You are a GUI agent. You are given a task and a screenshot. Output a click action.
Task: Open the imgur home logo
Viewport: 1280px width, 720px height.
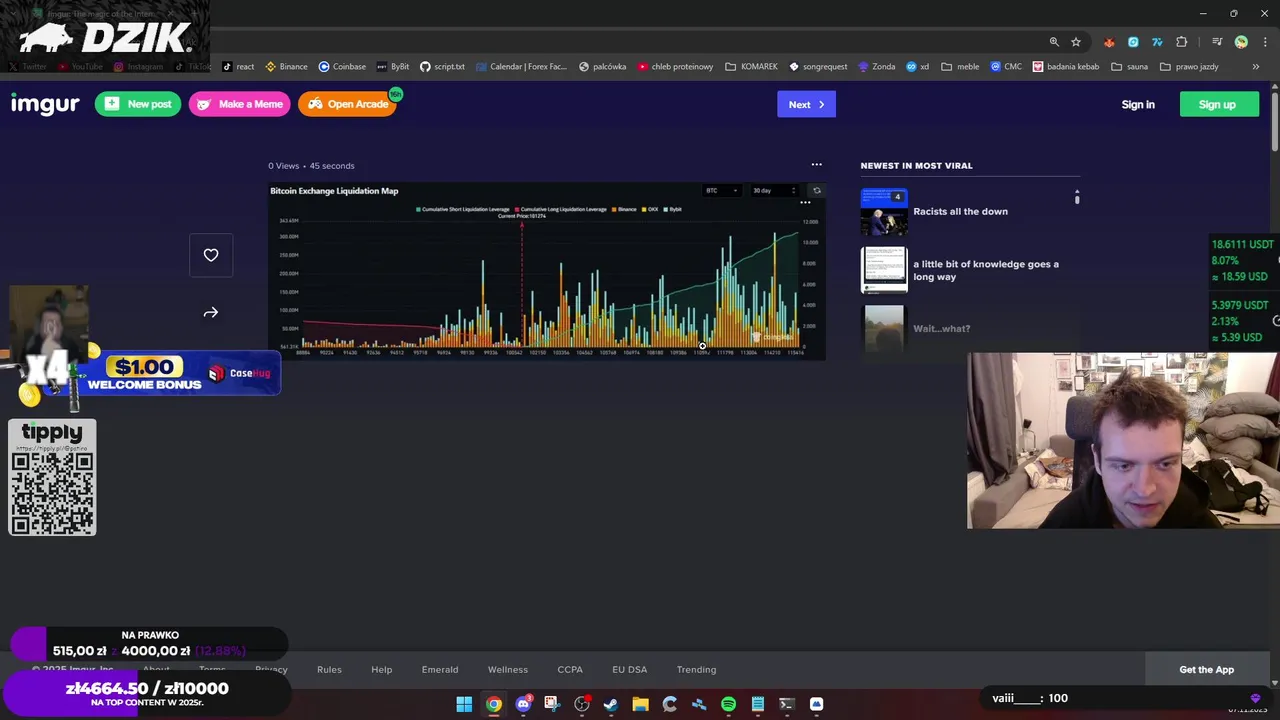click(45, 104)
